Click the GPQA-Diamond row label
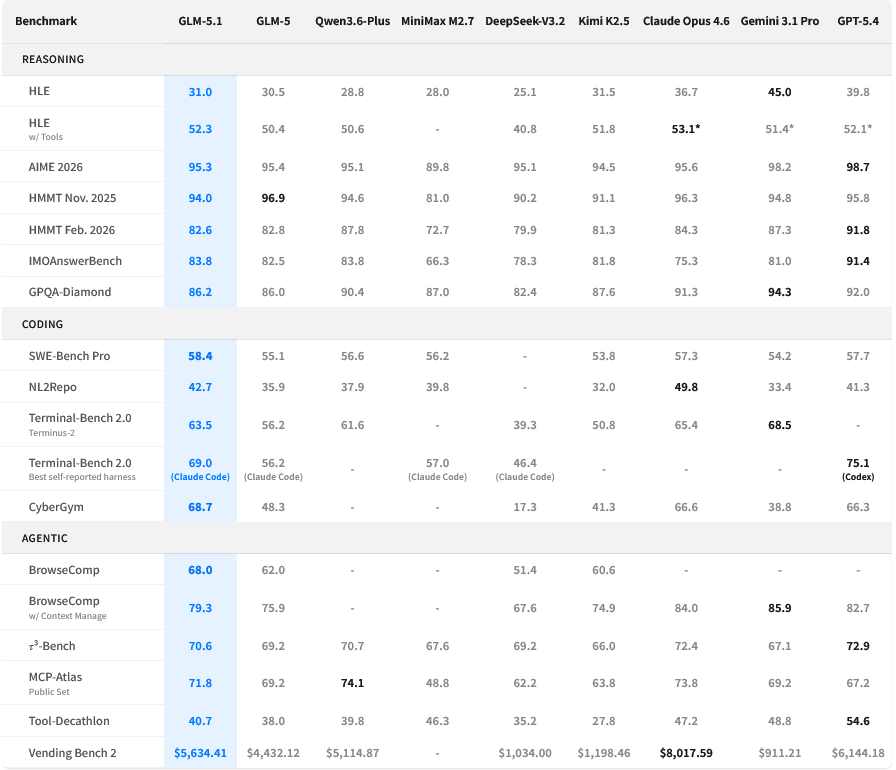 tap(70, 292)
